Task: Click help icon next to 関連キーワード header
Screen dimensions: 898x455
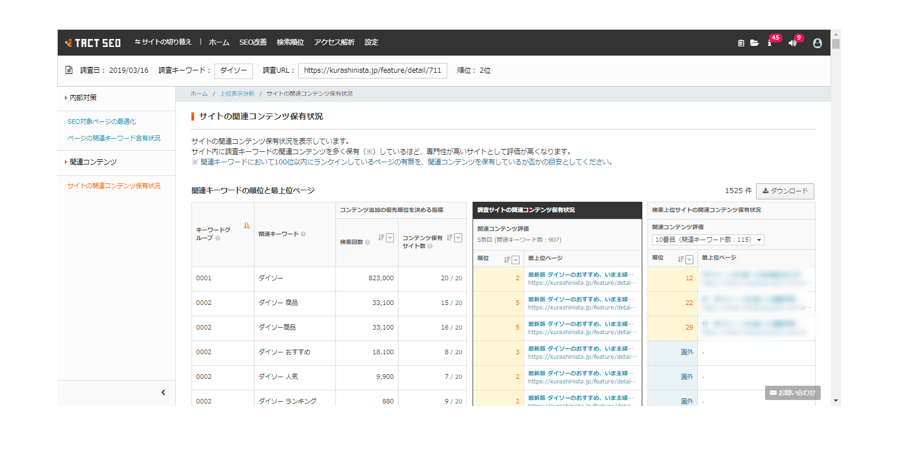Action: point(303,235)
